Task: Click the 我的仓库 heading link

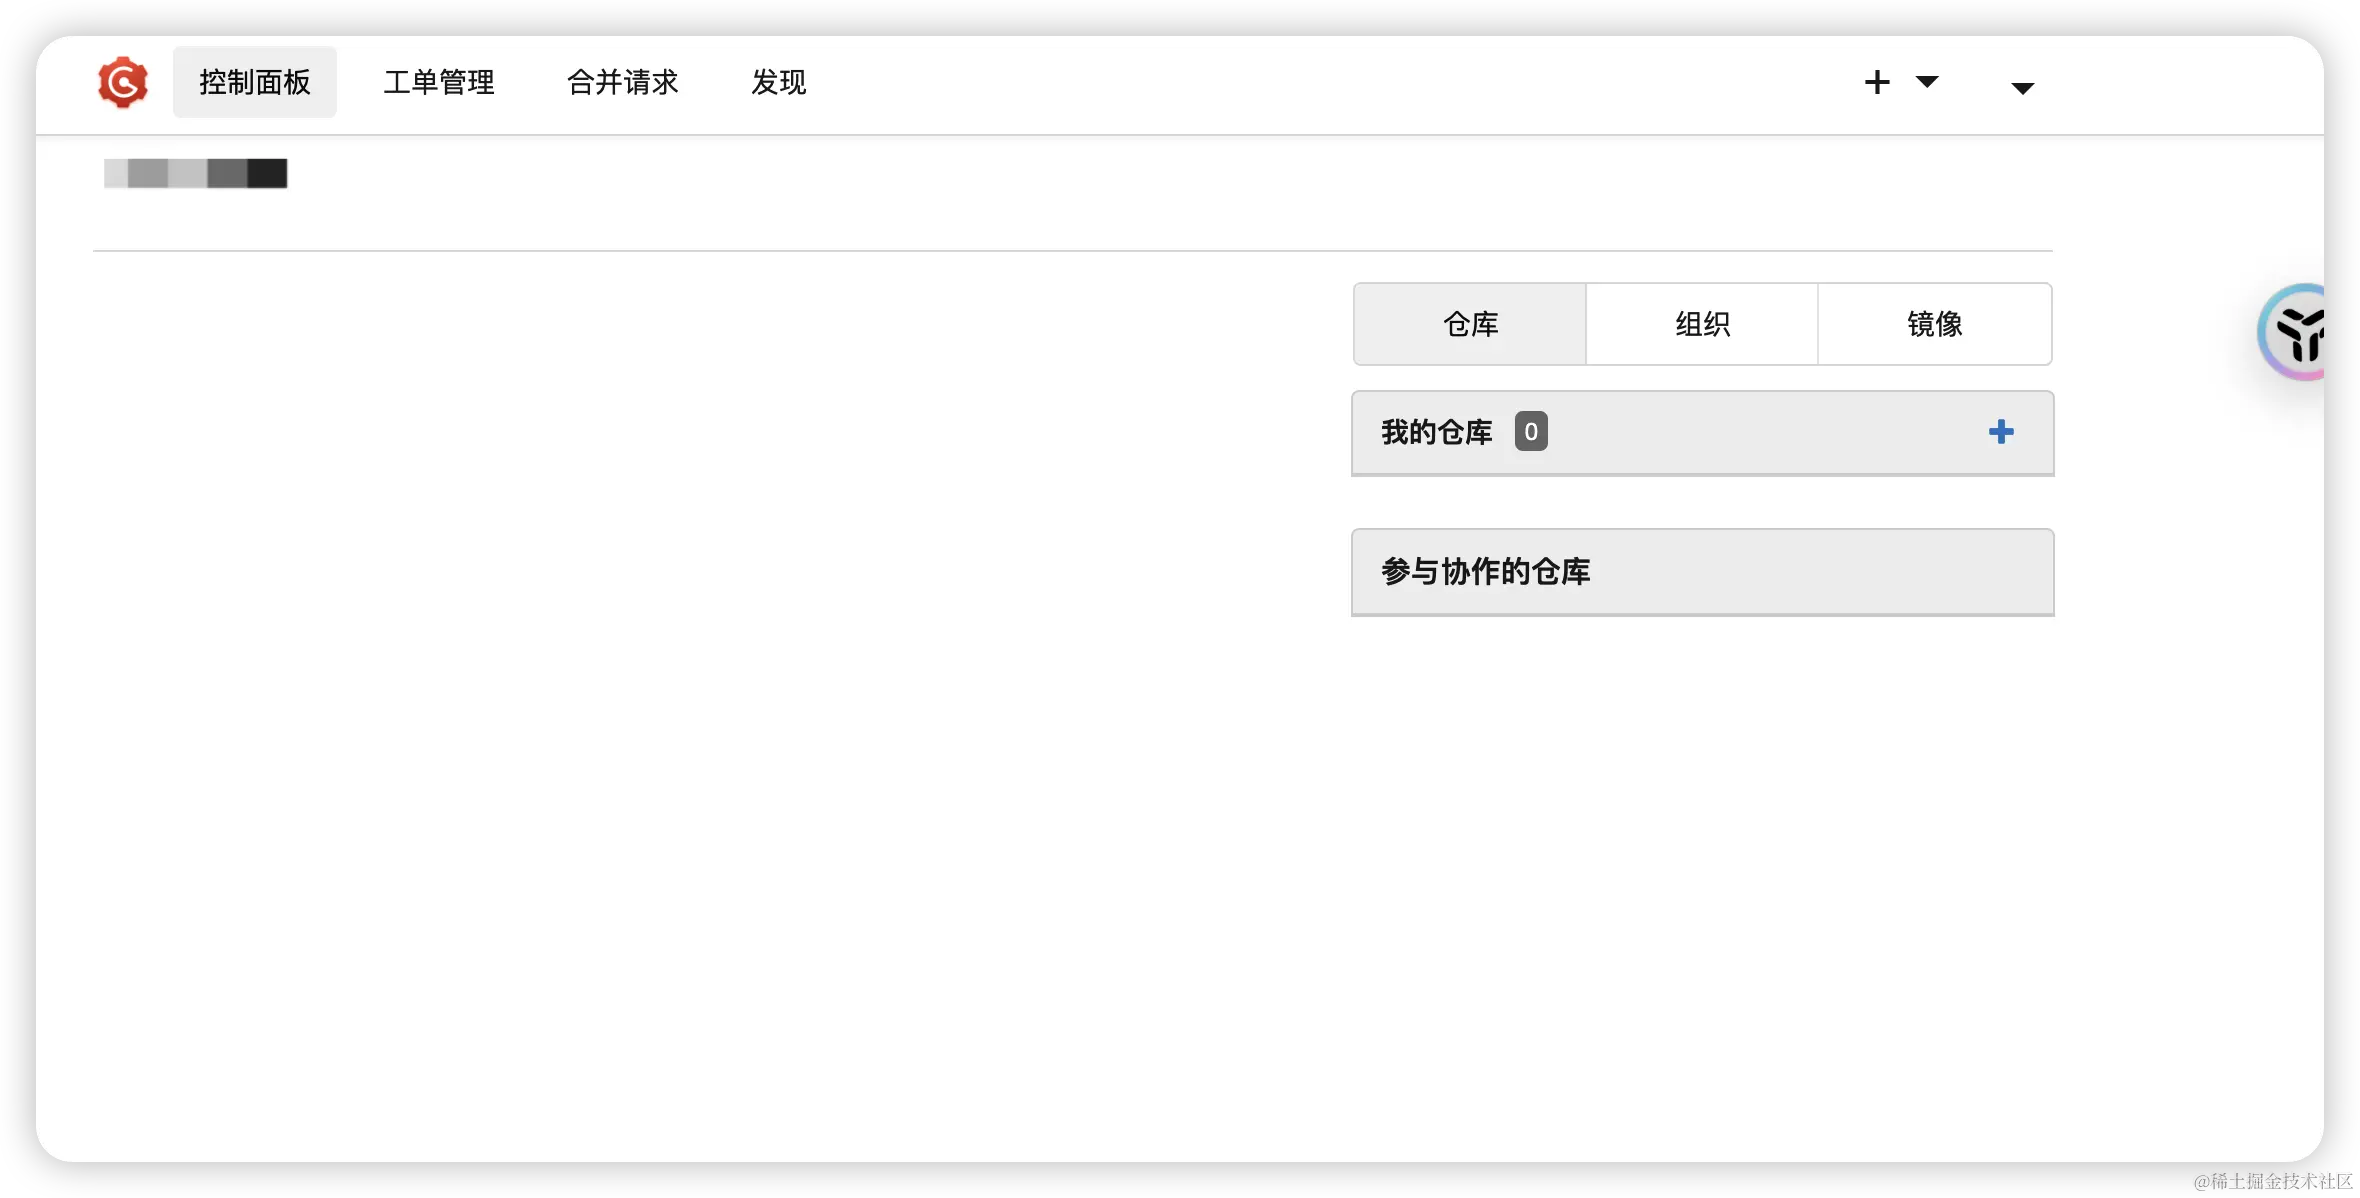Action: (1435, 431)
